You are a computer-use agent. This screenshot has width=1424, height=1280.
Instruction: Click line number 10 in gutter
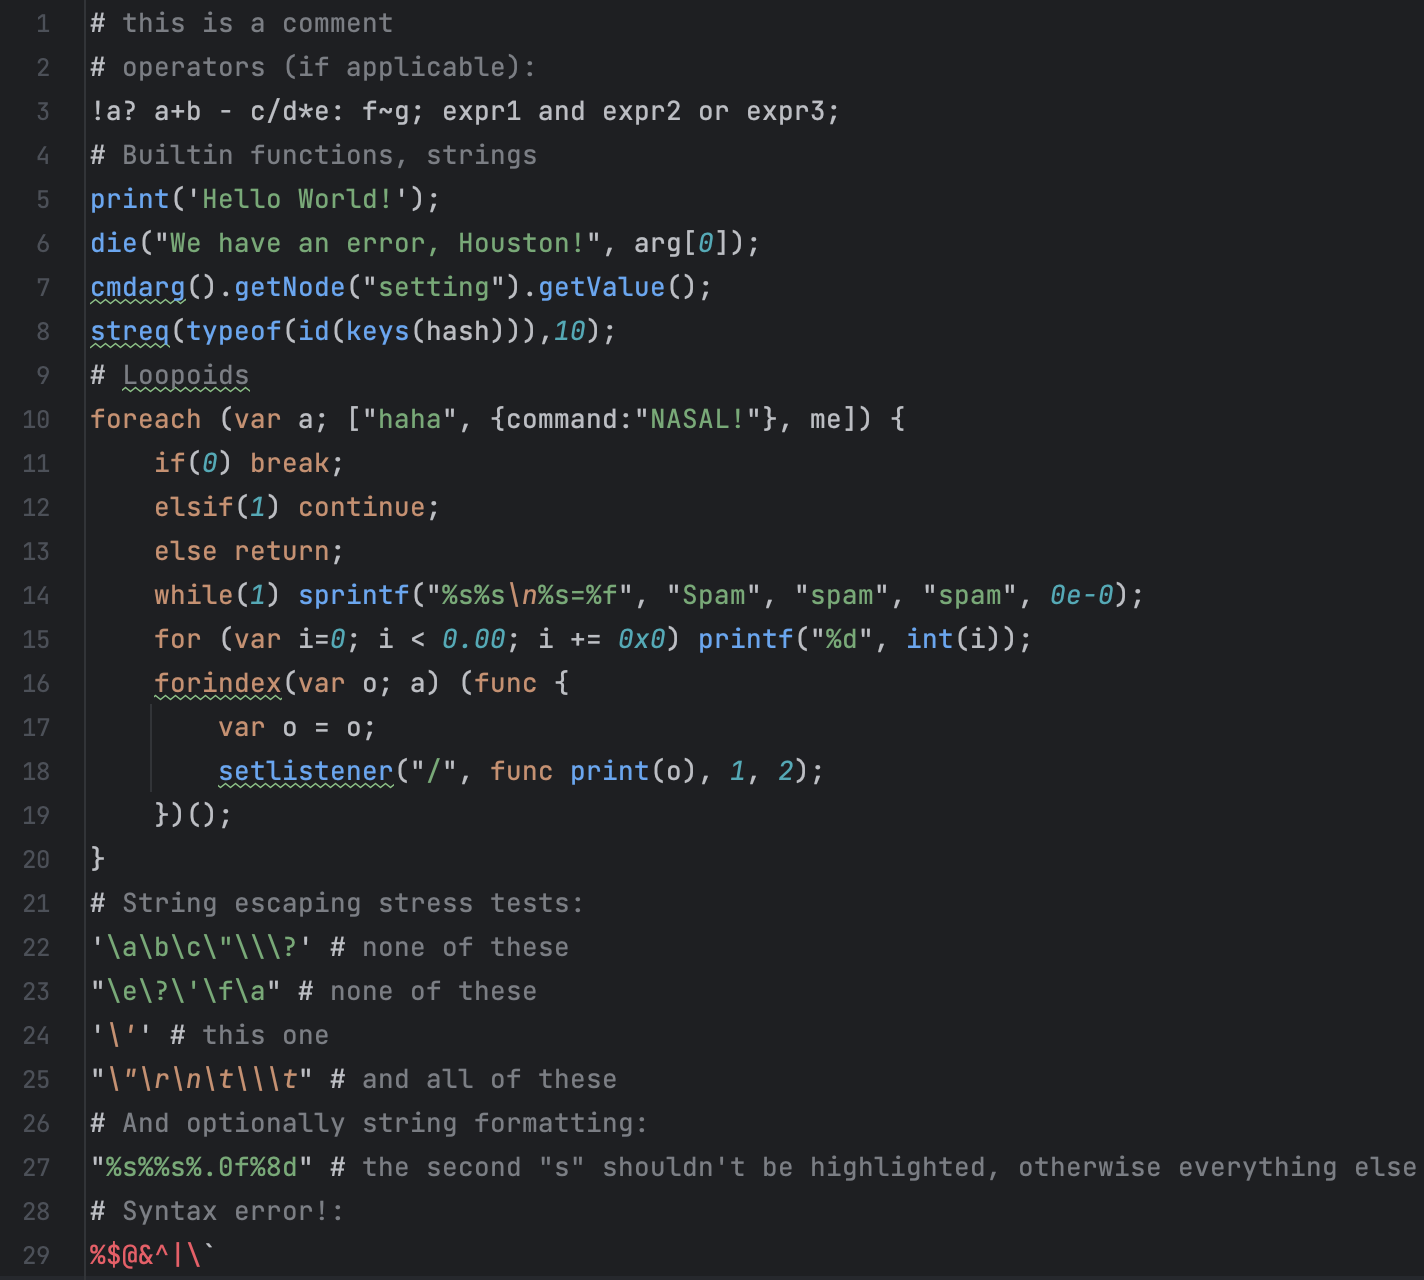pyautogui.click(x=36, y=419)
